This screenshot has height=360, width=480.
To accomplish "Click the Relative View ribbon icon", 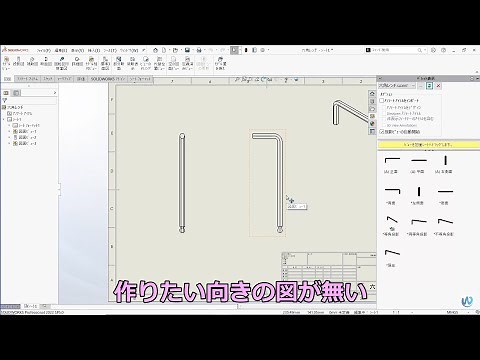I will click(x=91, y=63).
